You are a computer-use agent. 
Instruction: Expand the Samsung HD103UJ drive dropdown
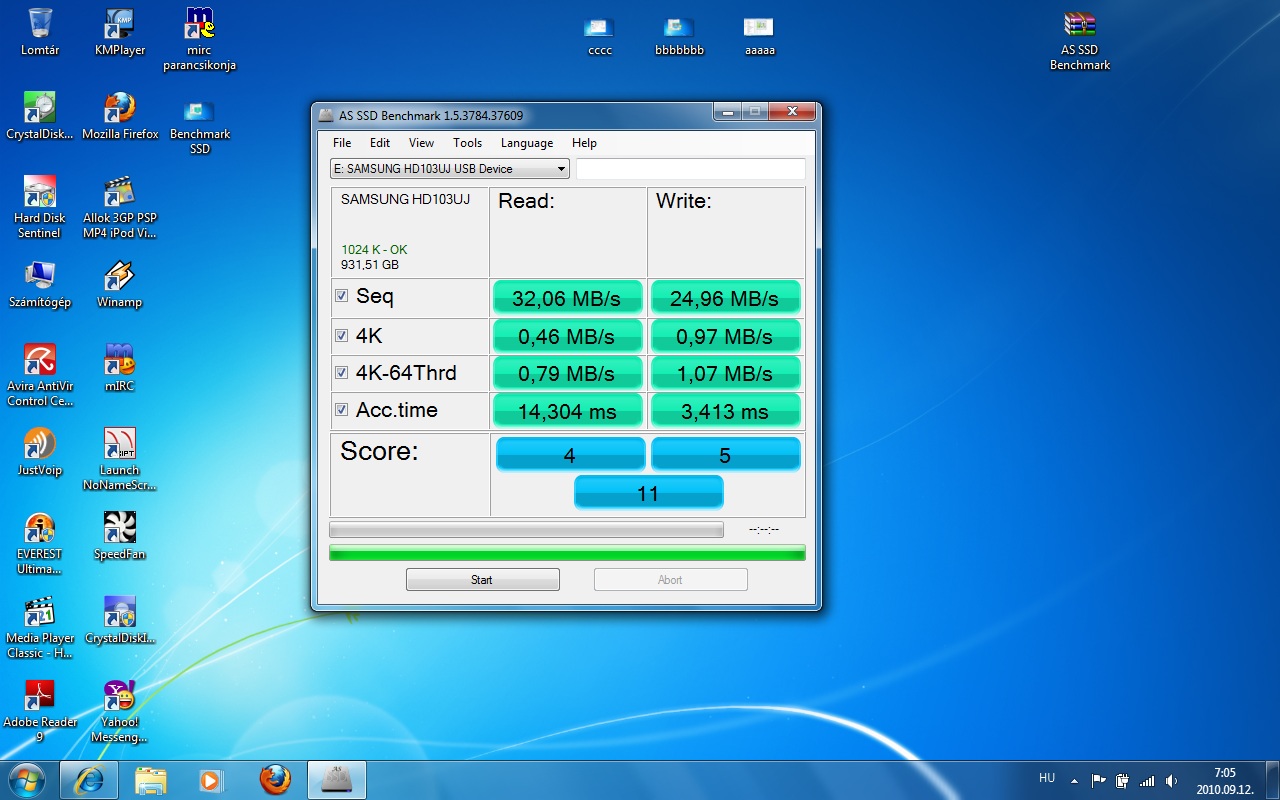tap(561, 169)
